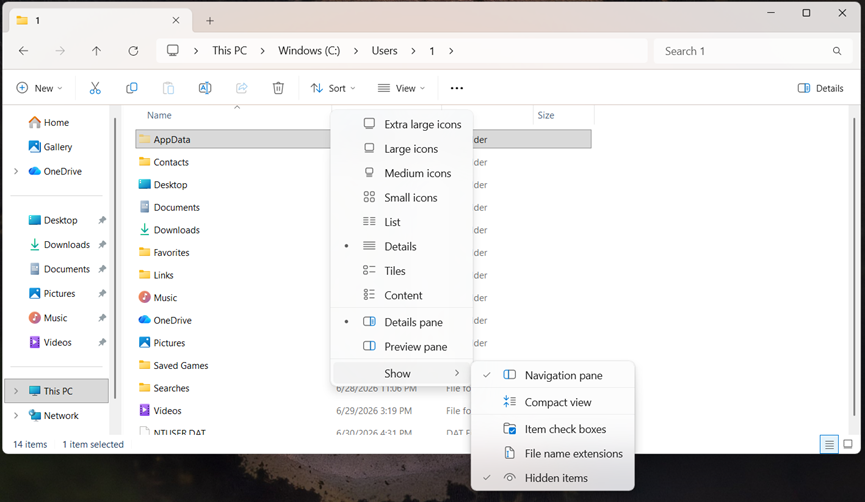Open a new tab with plus button
Screen dimensions: 865x502
210,21
